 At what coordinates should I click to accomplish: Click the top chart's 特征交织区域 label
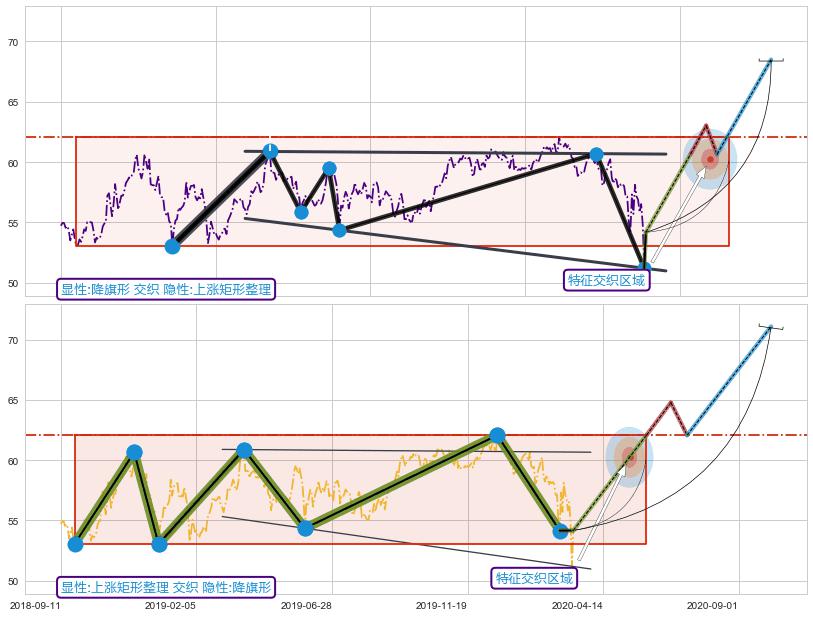click(607, 280)
